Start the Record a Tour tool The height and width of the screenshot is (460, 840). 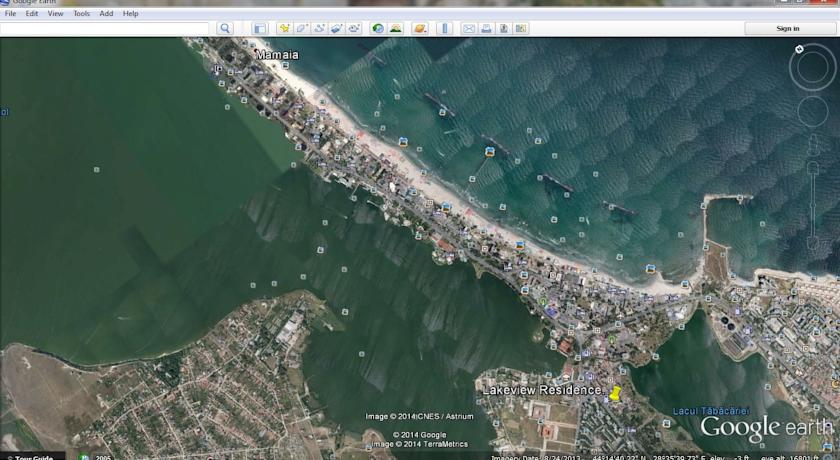(x=354, y=28)
